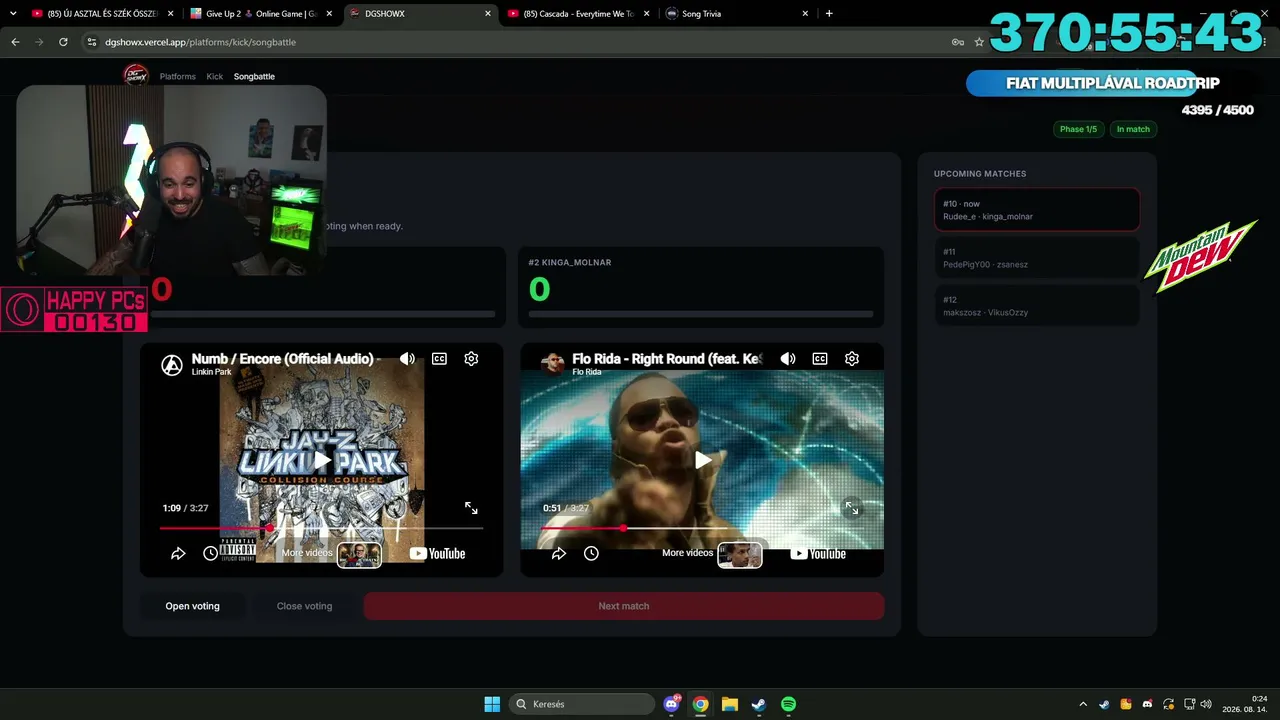The height and width of the screenshot is (720, 1280).
Task: Click the Flo Rida - Right Round title
Action: coord(667,359)
